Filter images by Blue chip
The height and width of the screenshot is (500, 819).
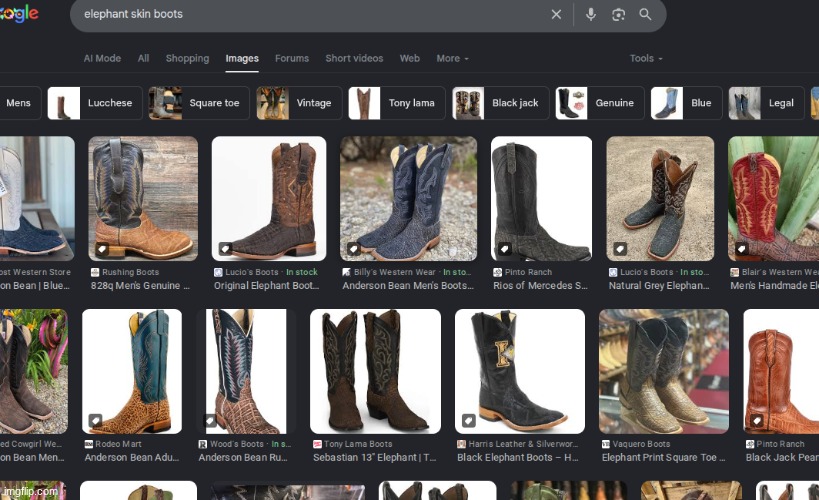pos(686,103)
